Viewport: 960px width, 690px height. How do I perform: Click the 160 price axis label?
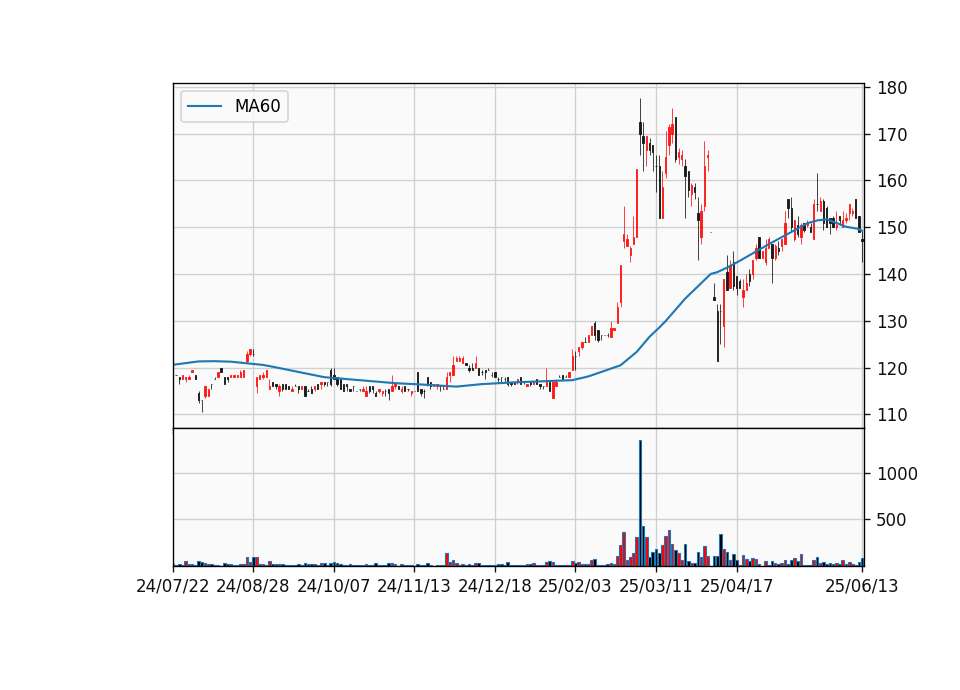click(892, 181)
